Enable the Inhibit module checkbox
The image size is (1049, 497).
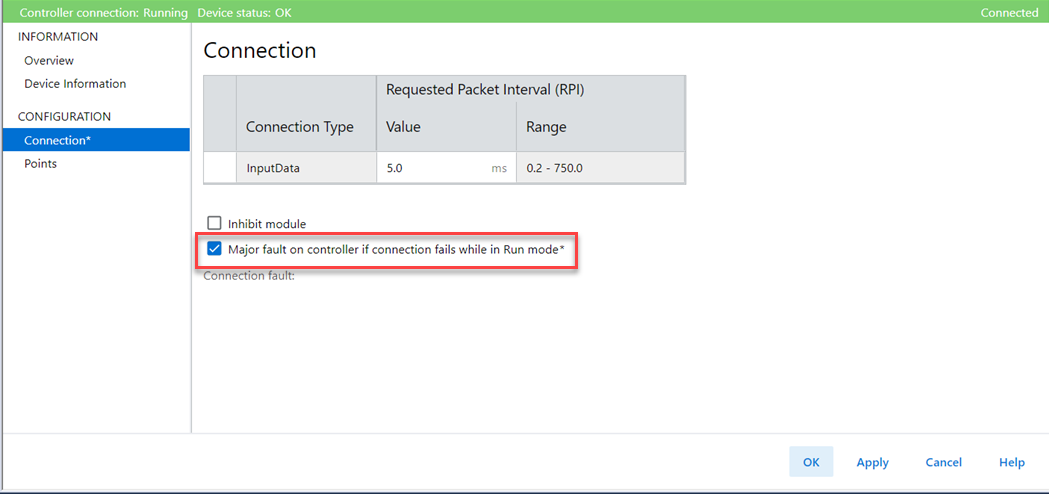click(214, 224)
